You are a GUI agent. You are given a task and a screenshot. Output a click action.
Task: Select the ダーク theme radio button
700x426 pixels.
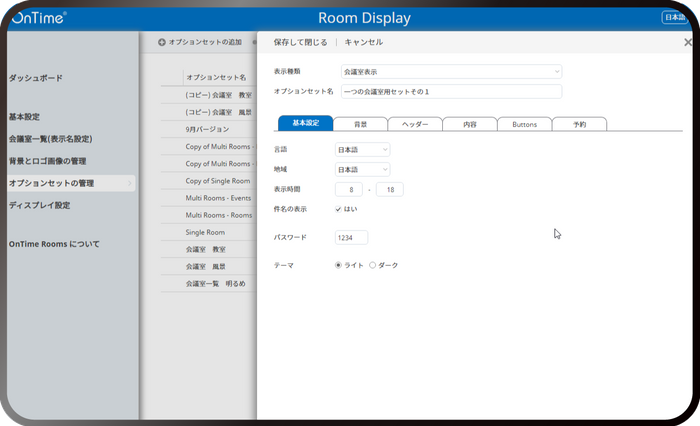pos(372,265)
